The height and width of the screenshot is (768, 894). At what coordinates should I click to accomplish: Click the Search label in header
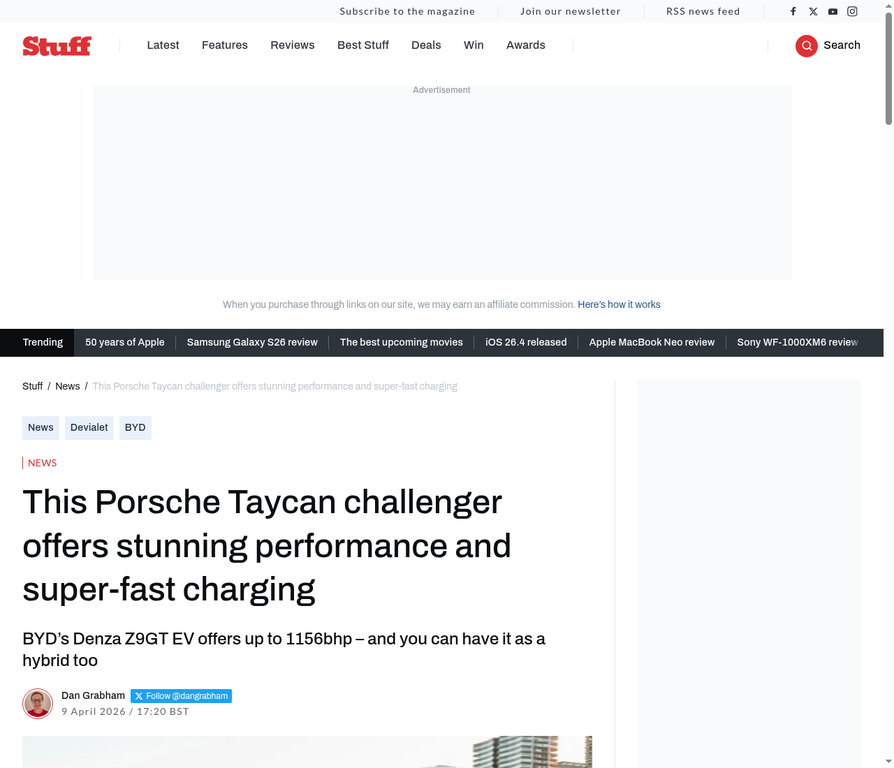coord(842,45)
